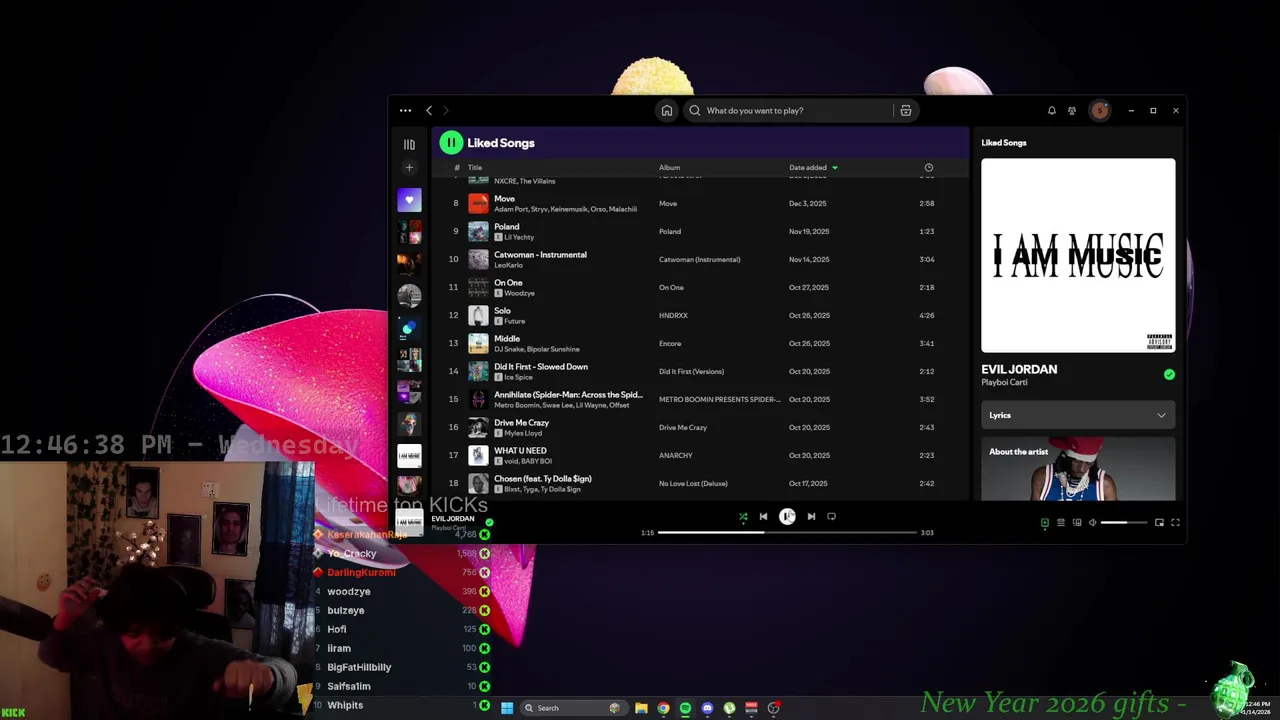Screen dimensions: 1280x720
Task: Sort by Album column header
Action: (669, 168)
